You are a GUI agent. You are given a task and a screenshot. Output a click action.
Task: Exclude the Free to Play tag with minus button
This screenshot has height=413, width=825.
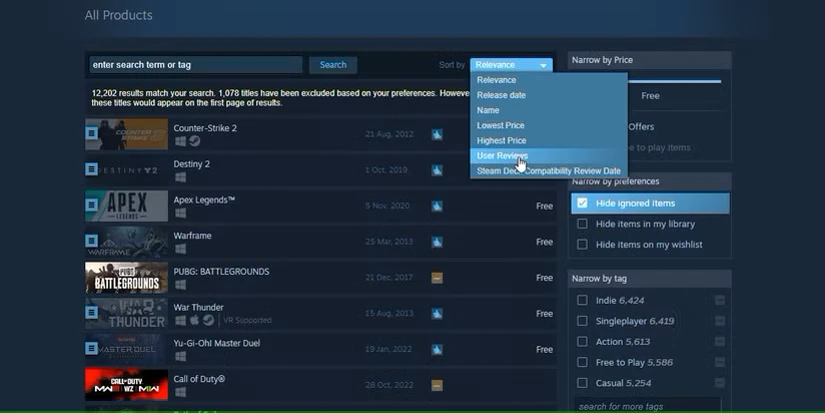point(720,362)
